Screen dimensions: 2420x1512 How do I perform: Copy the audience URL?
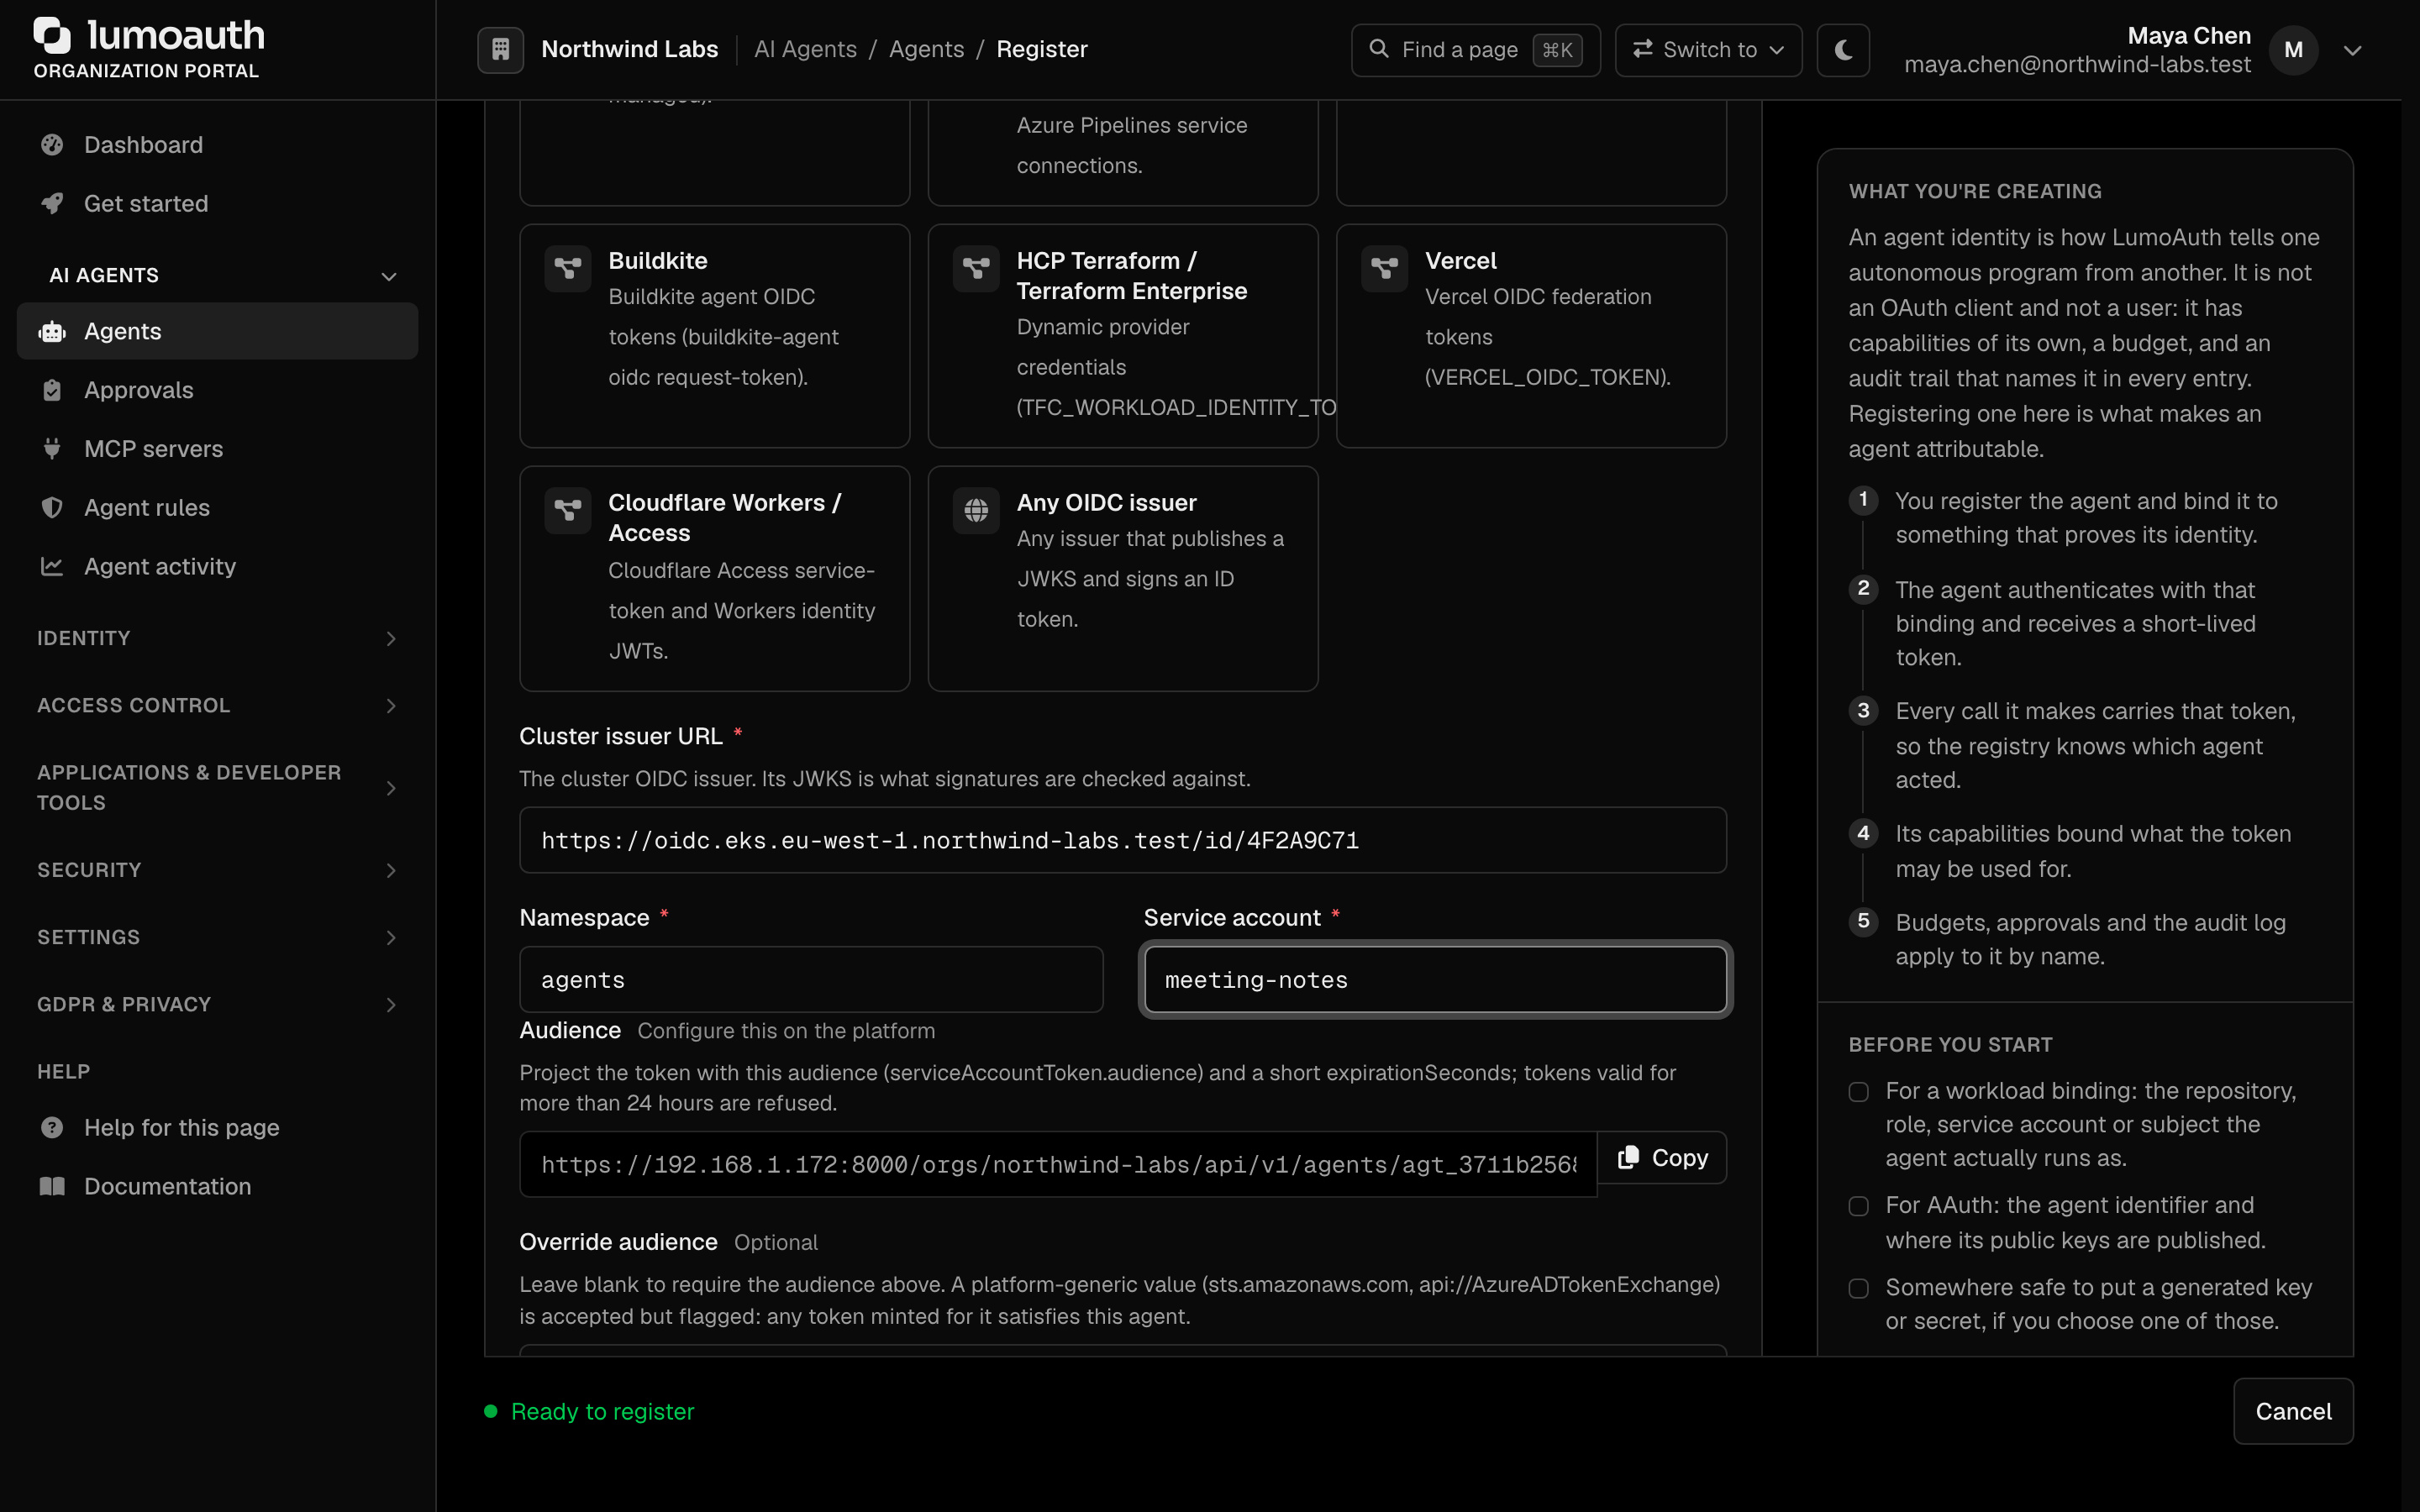(1662, 1158)
